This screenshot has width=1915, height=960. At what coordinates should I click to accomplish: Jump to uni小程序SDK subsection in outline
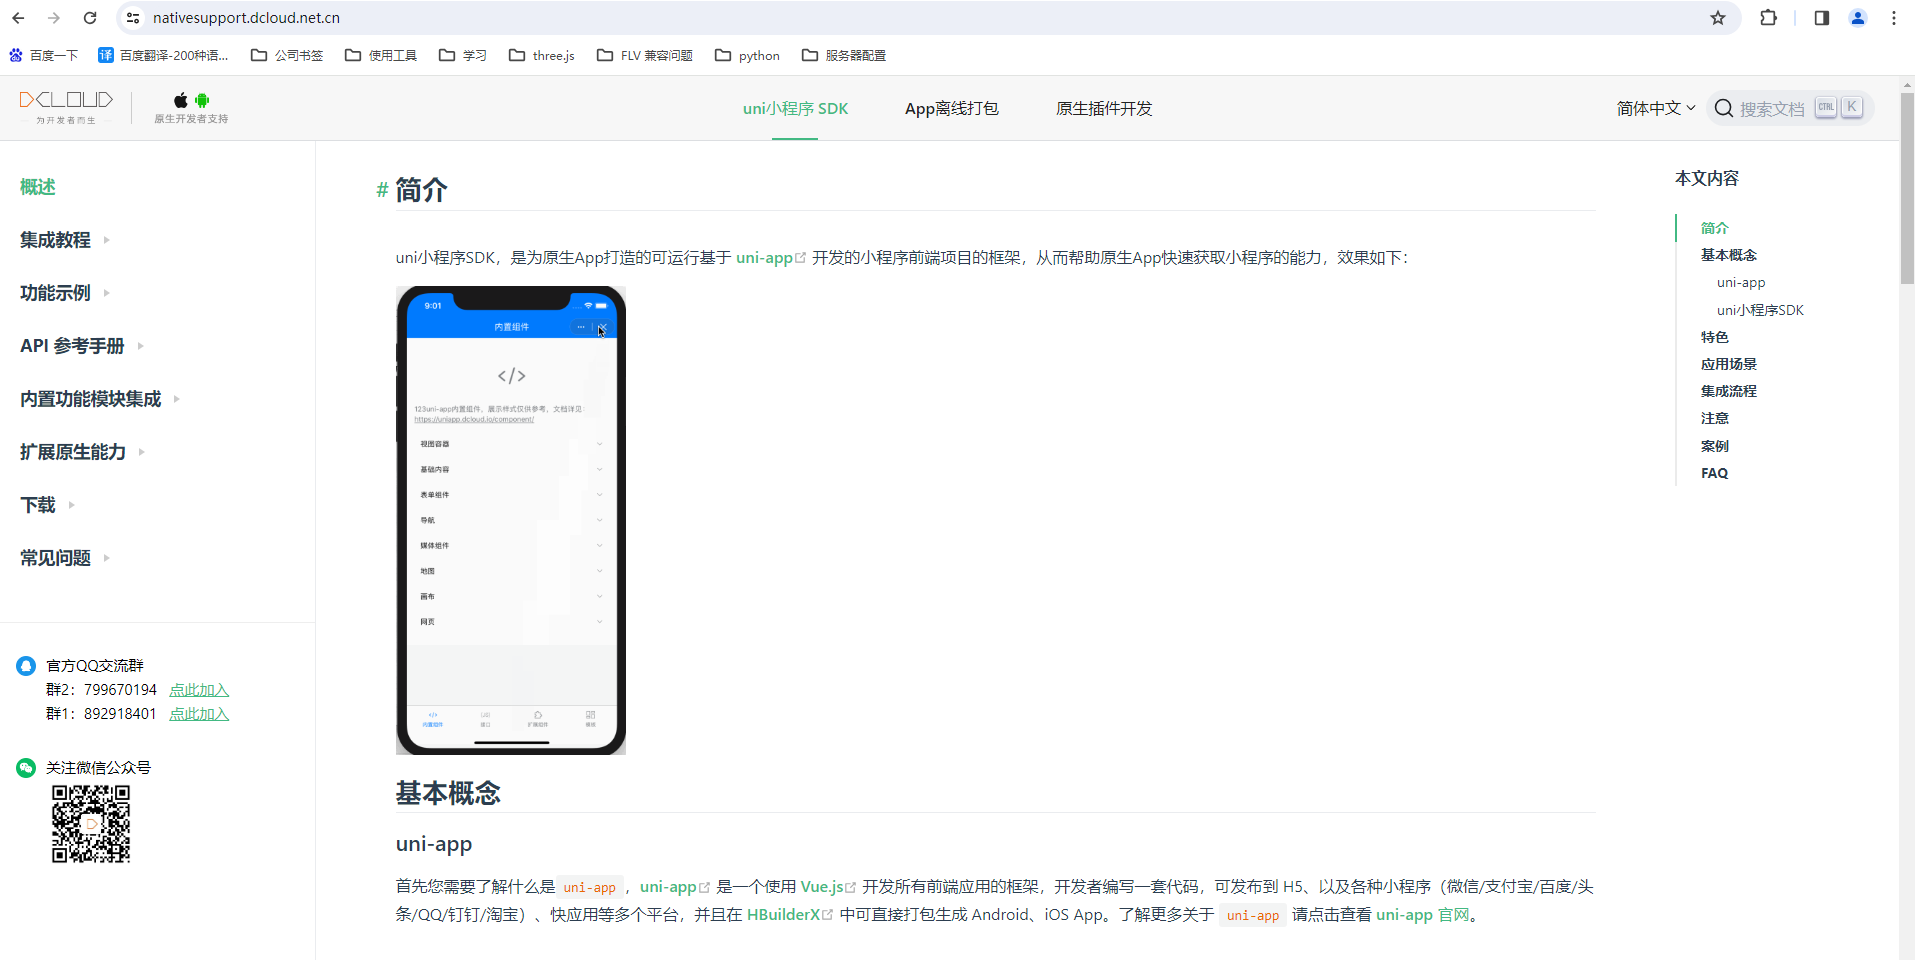tap(1760, 310)
